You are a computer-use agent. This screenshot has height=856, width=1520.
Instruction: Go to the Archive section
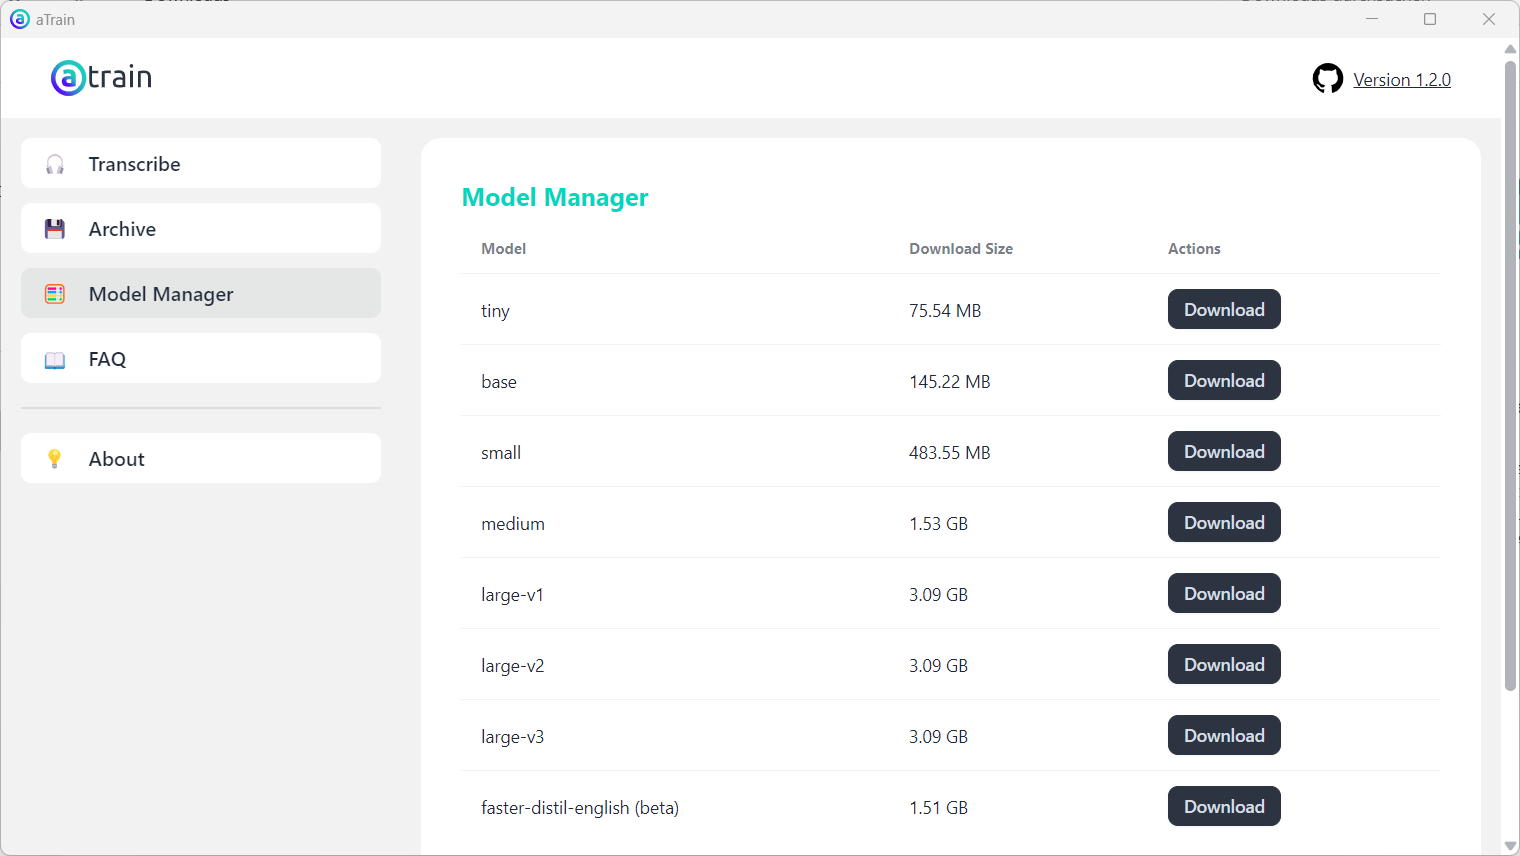point(201,228)
